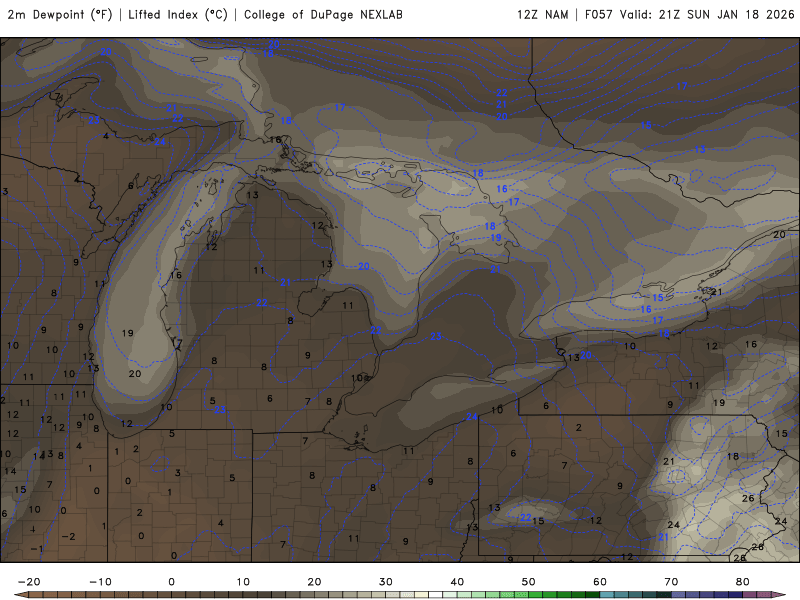The height and width of the screenshot is (600, 800).
Task: Click the "-10" color scale label
Action: point(100,582)
